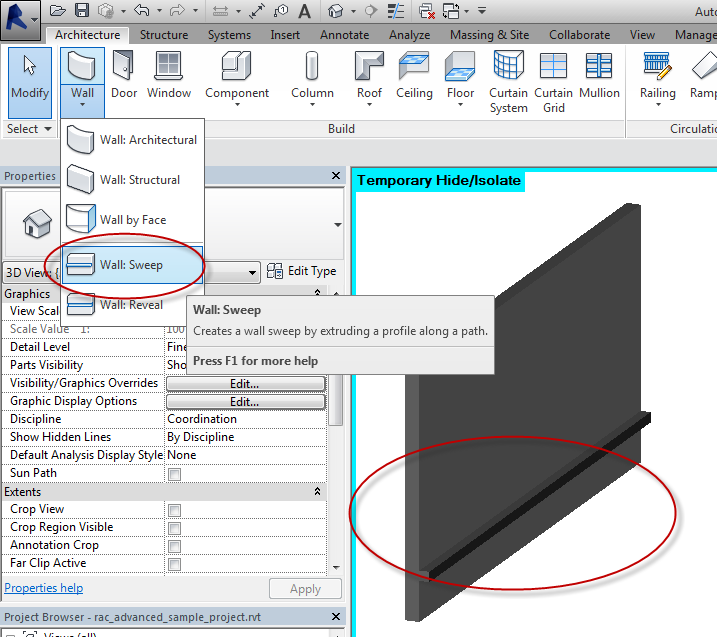Toggle the Annotation Crop checkbox
This screenshot has height=637, width=717.
point(174,546)
